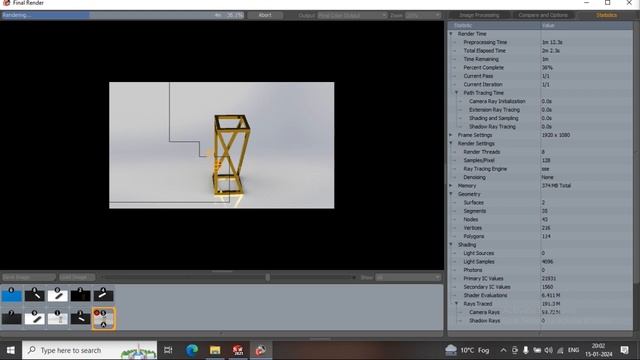Collapse the Rays Traced group

(457, 304)
